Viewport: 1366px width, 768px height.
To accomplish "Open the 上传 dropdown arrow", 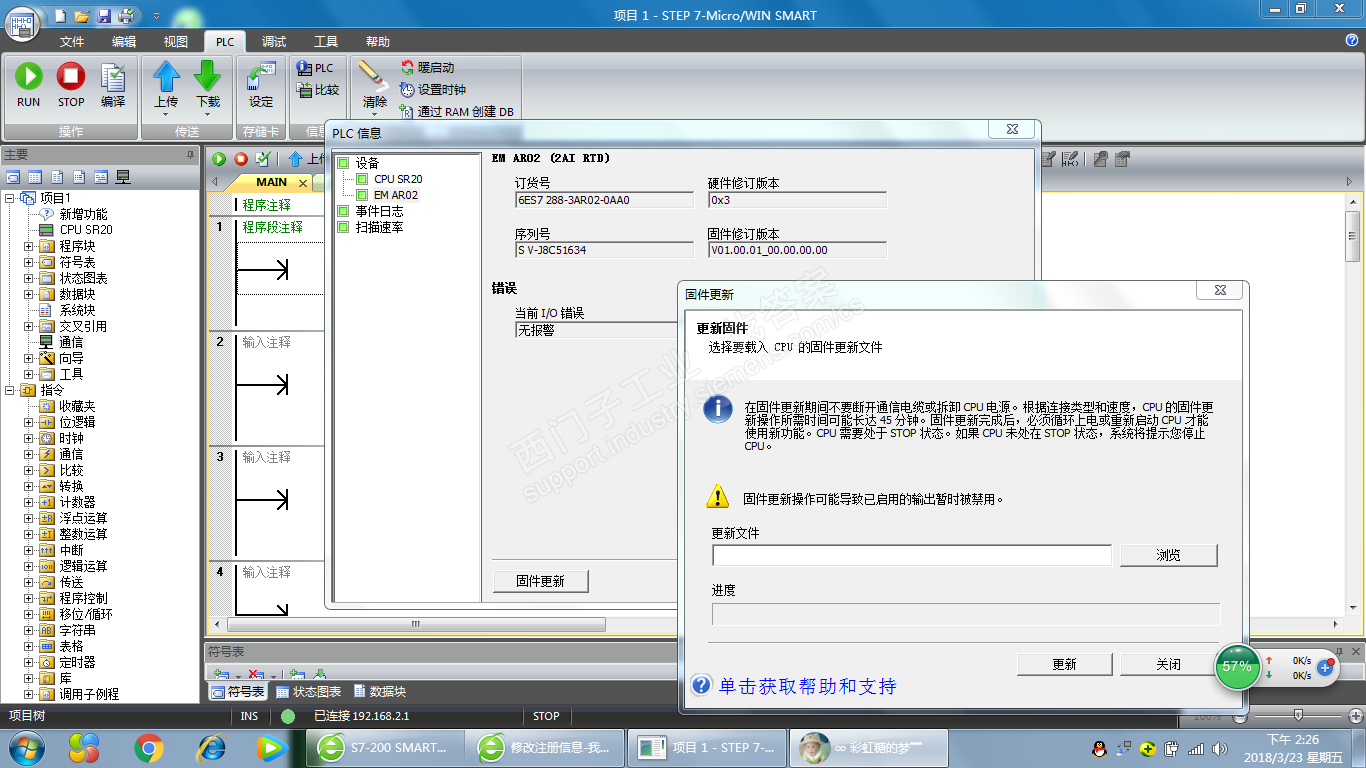I will [166, 114].
